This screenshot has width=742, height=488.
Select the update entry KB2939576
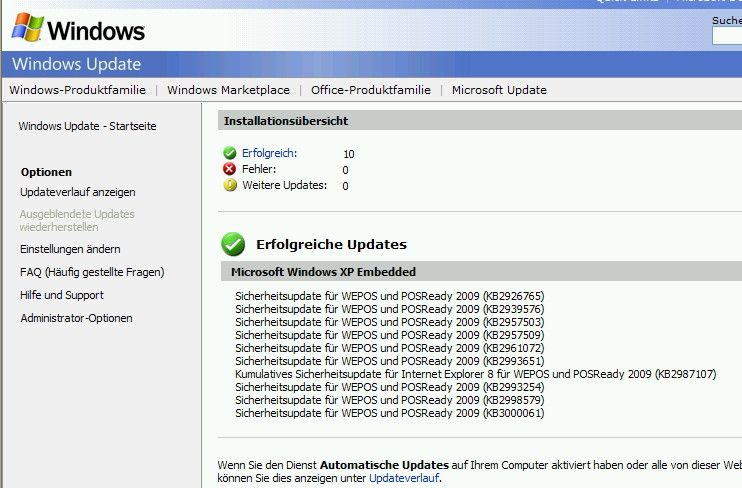(x=389, y=309)
